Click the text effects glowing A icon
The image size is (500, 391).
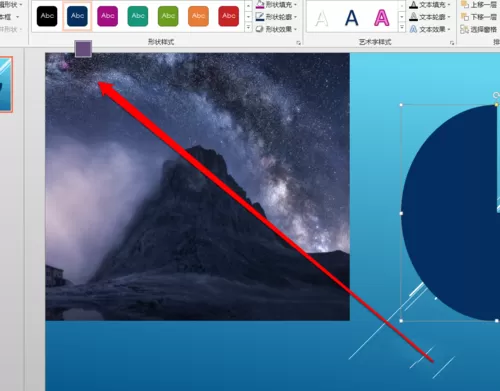tap(413, 29)
